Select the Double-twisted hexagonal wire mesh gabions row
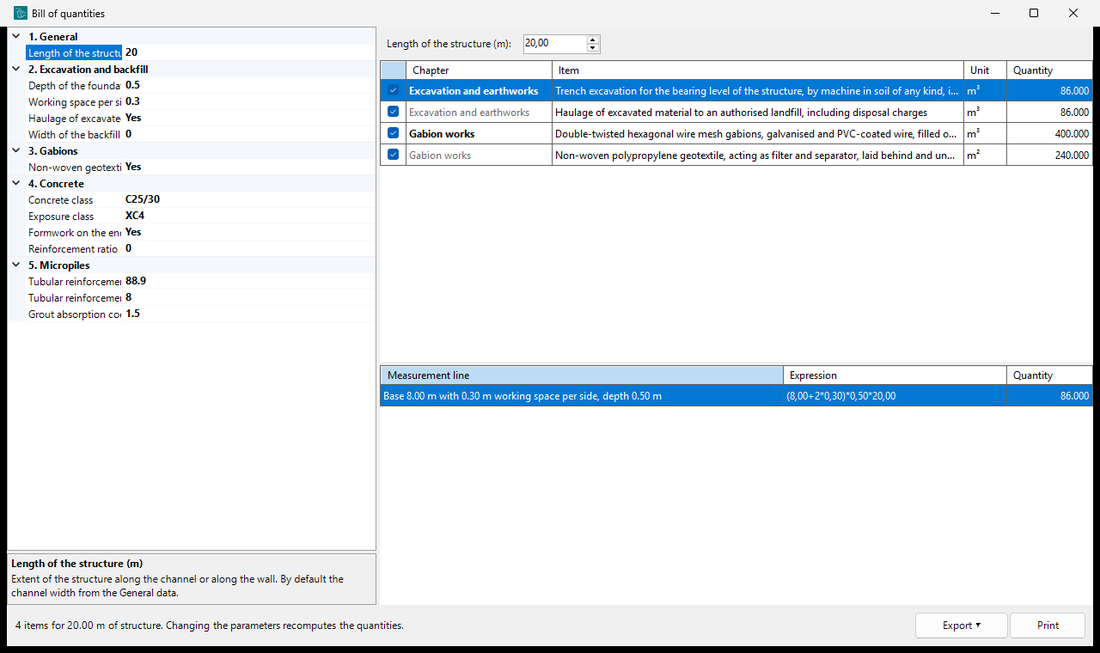Viewport: 1100px width, 653px height. point(736,133)
